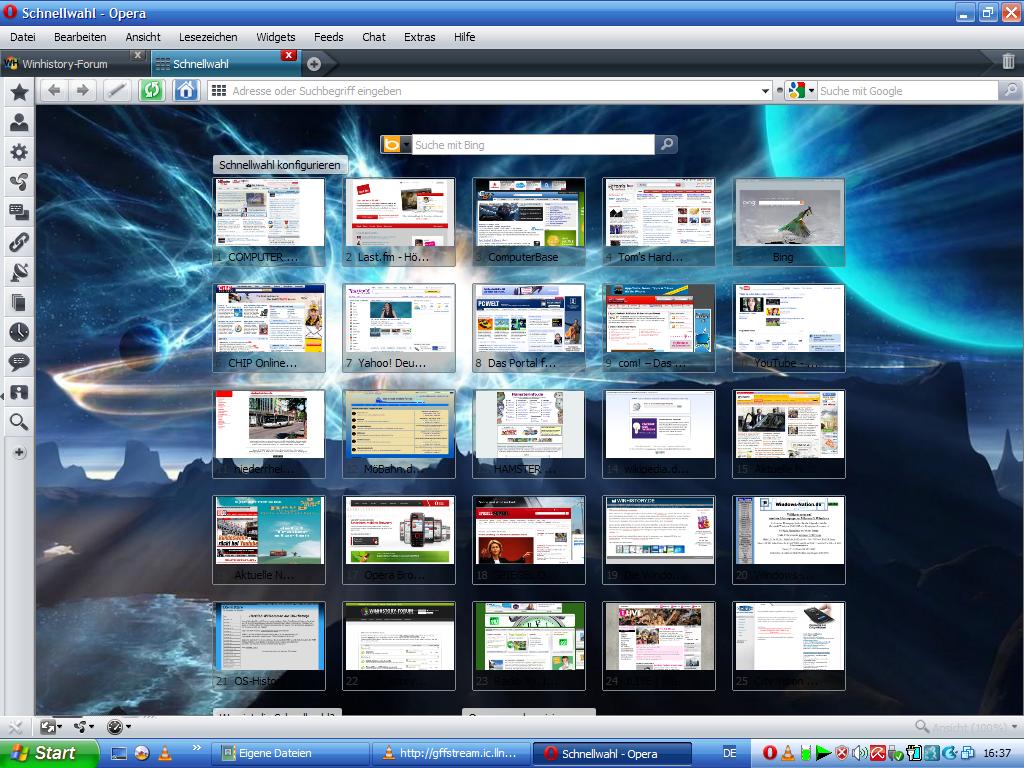1024x768 pixels.
Task: Click into the Bing search field
Action: point(533,145)
